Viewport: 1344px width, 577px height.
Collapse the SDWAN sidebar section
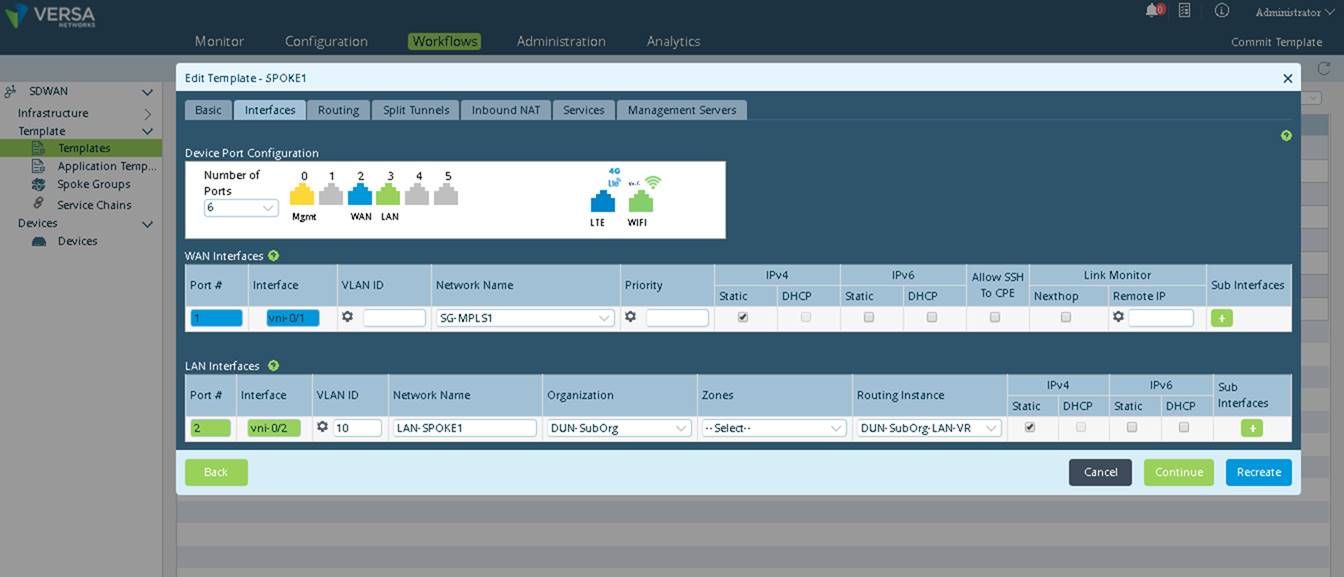pos(147,92)
